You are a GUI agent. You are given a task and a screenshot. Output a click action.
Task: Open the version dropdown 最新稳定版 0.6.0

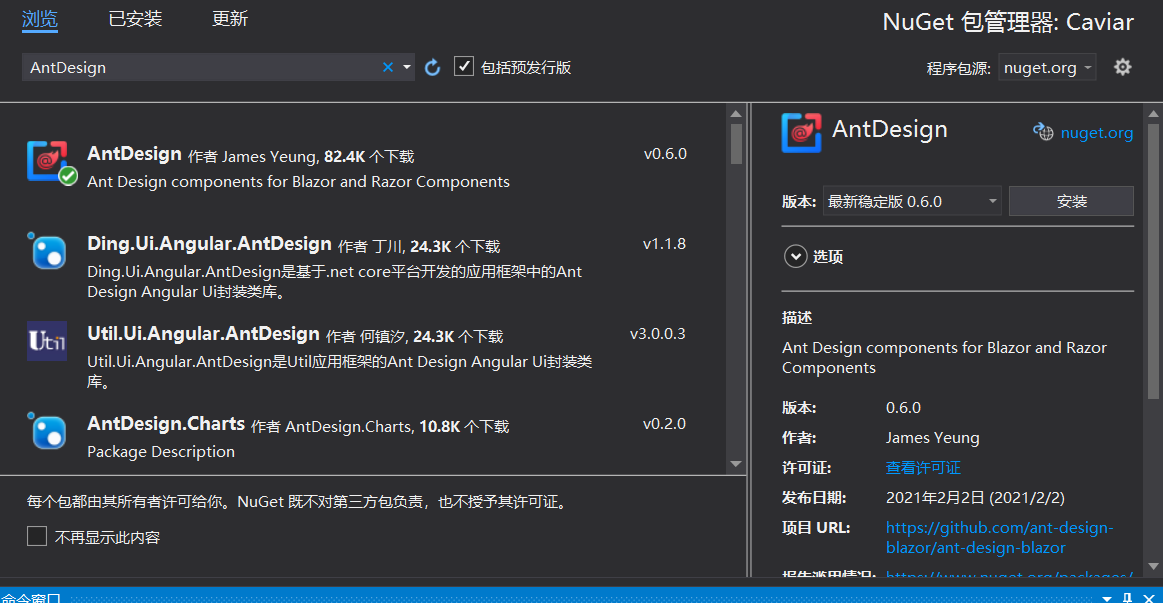912,201
